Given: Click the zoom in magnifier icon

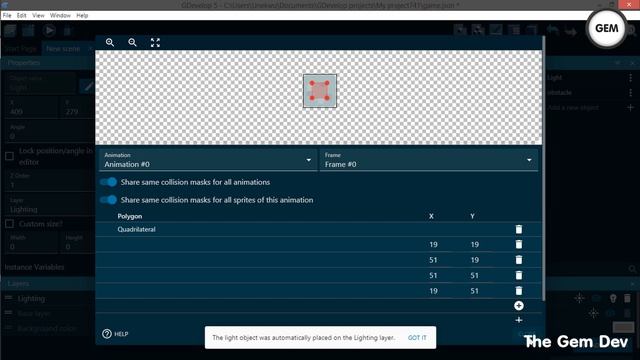Looking at the screenshot, I should click(x=110, y=42).
